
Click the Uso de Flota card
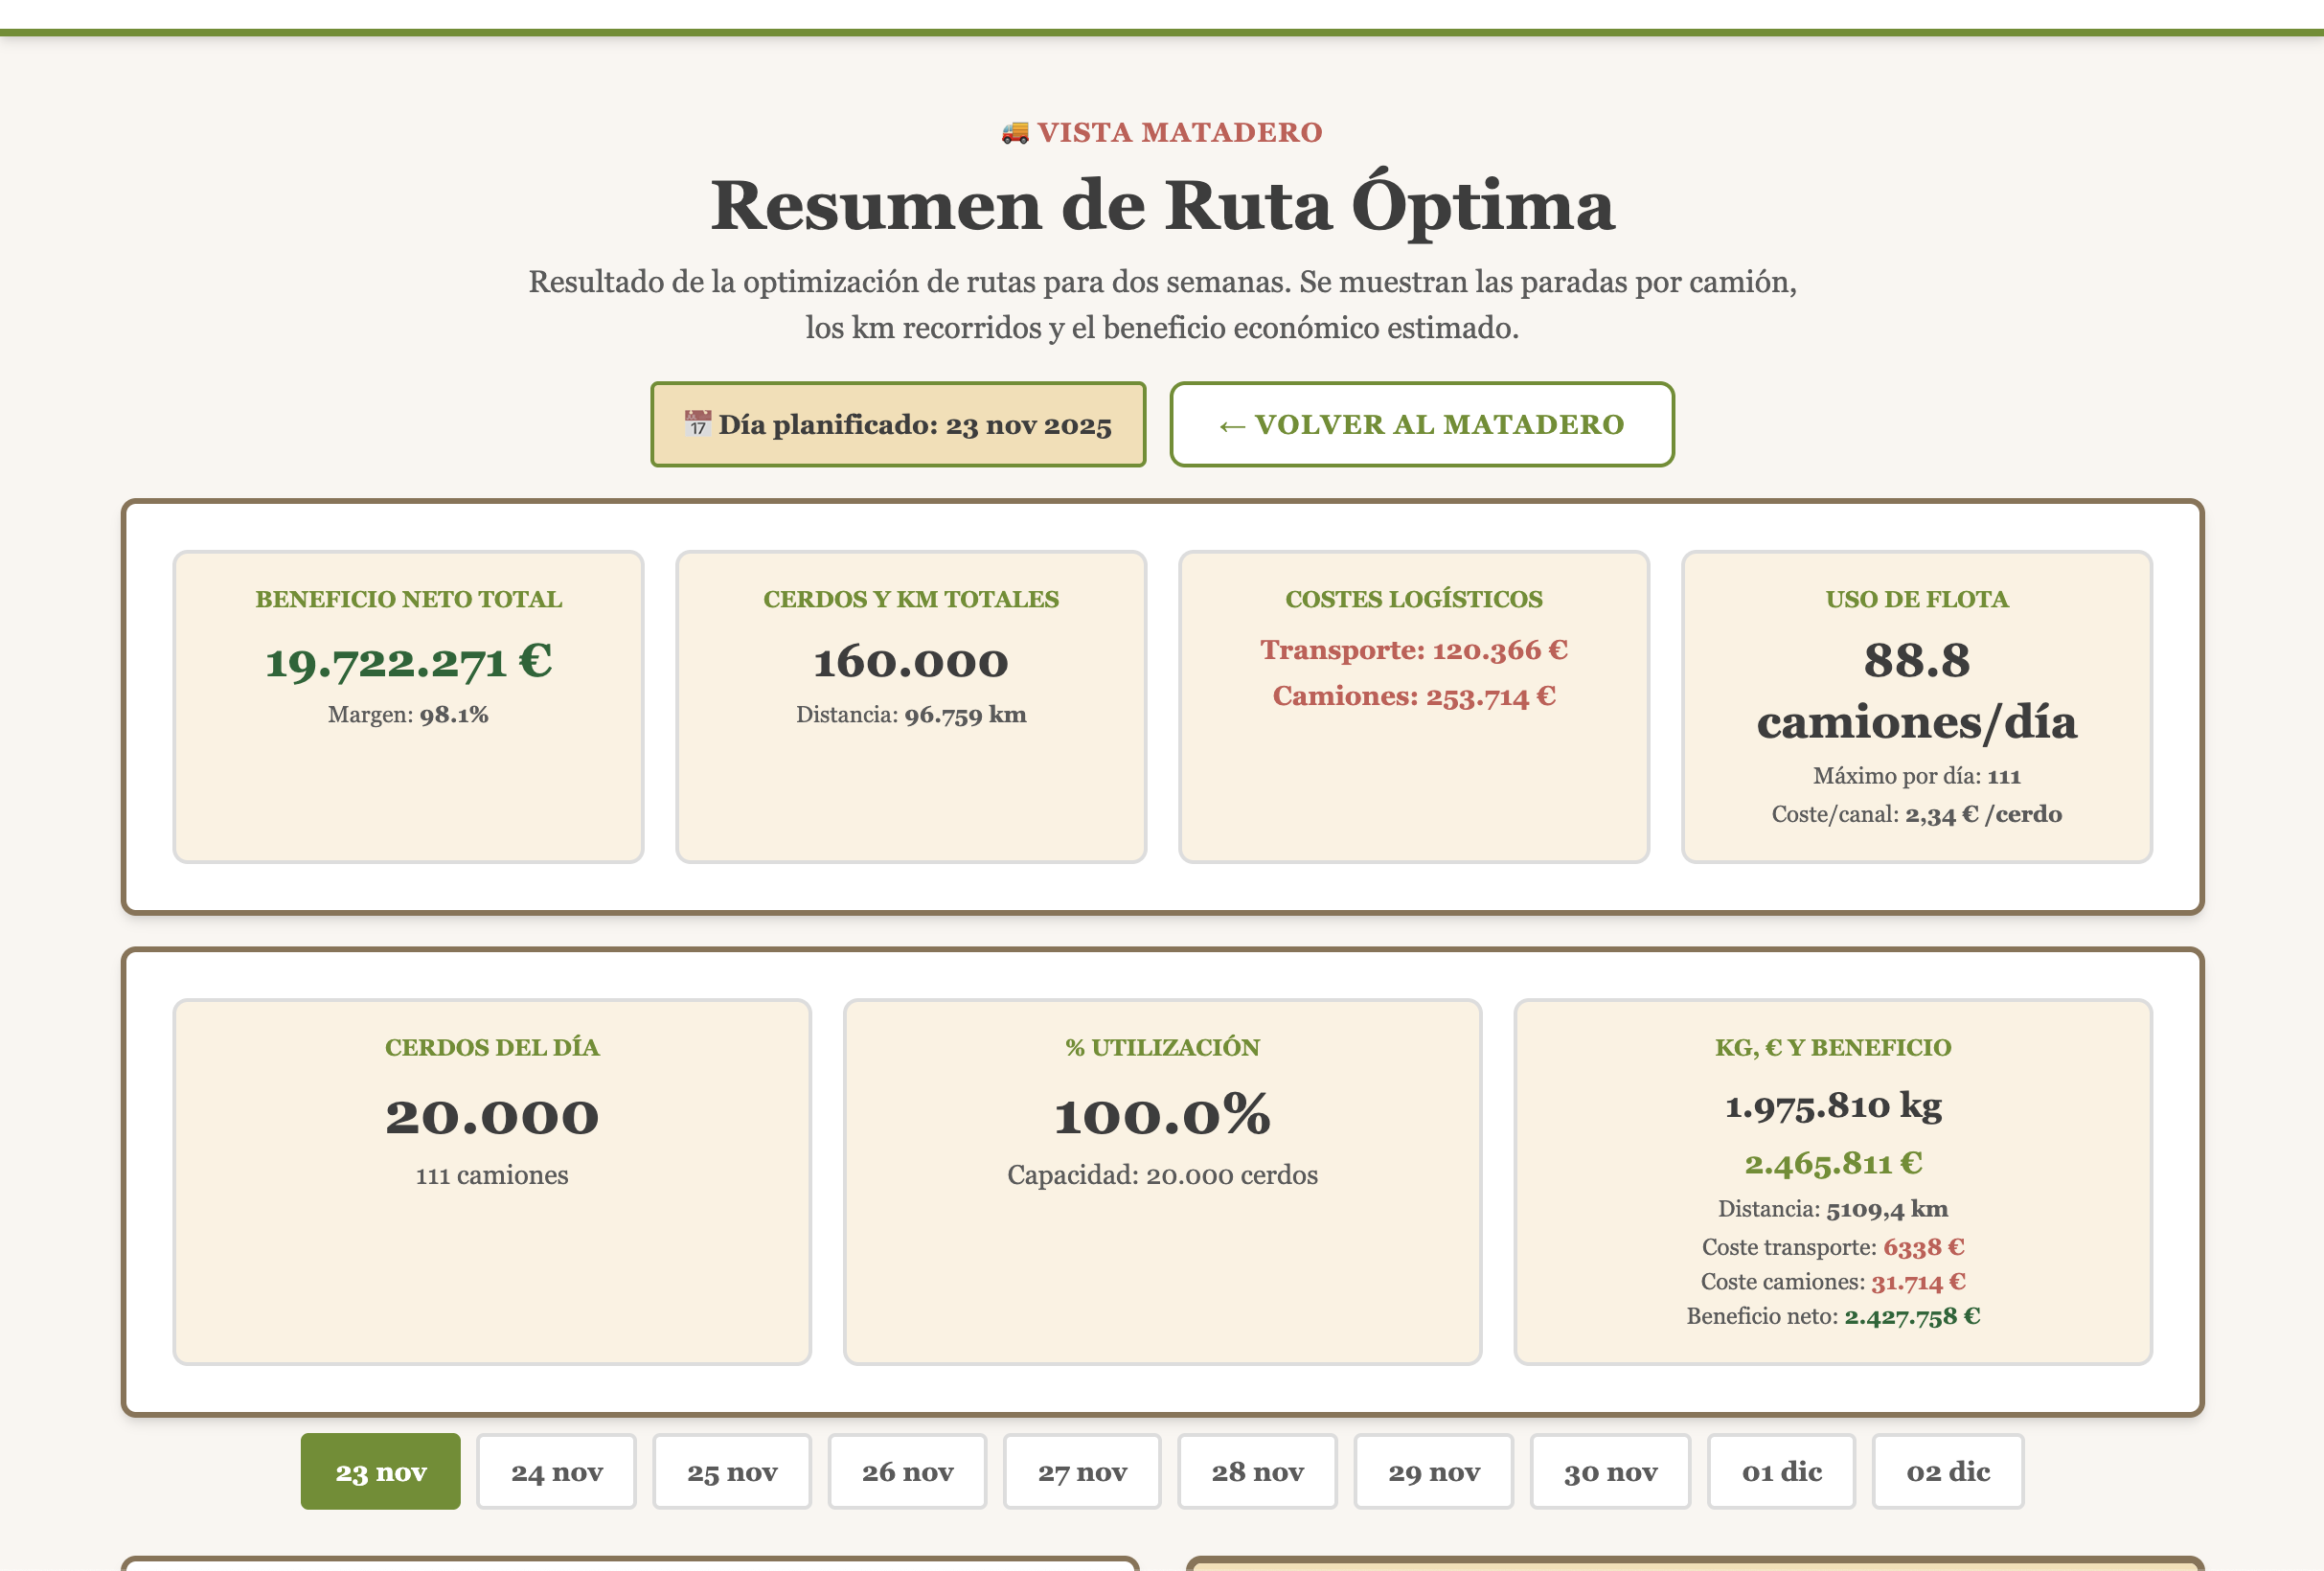pyautogui.click(x=1916, y=706)
